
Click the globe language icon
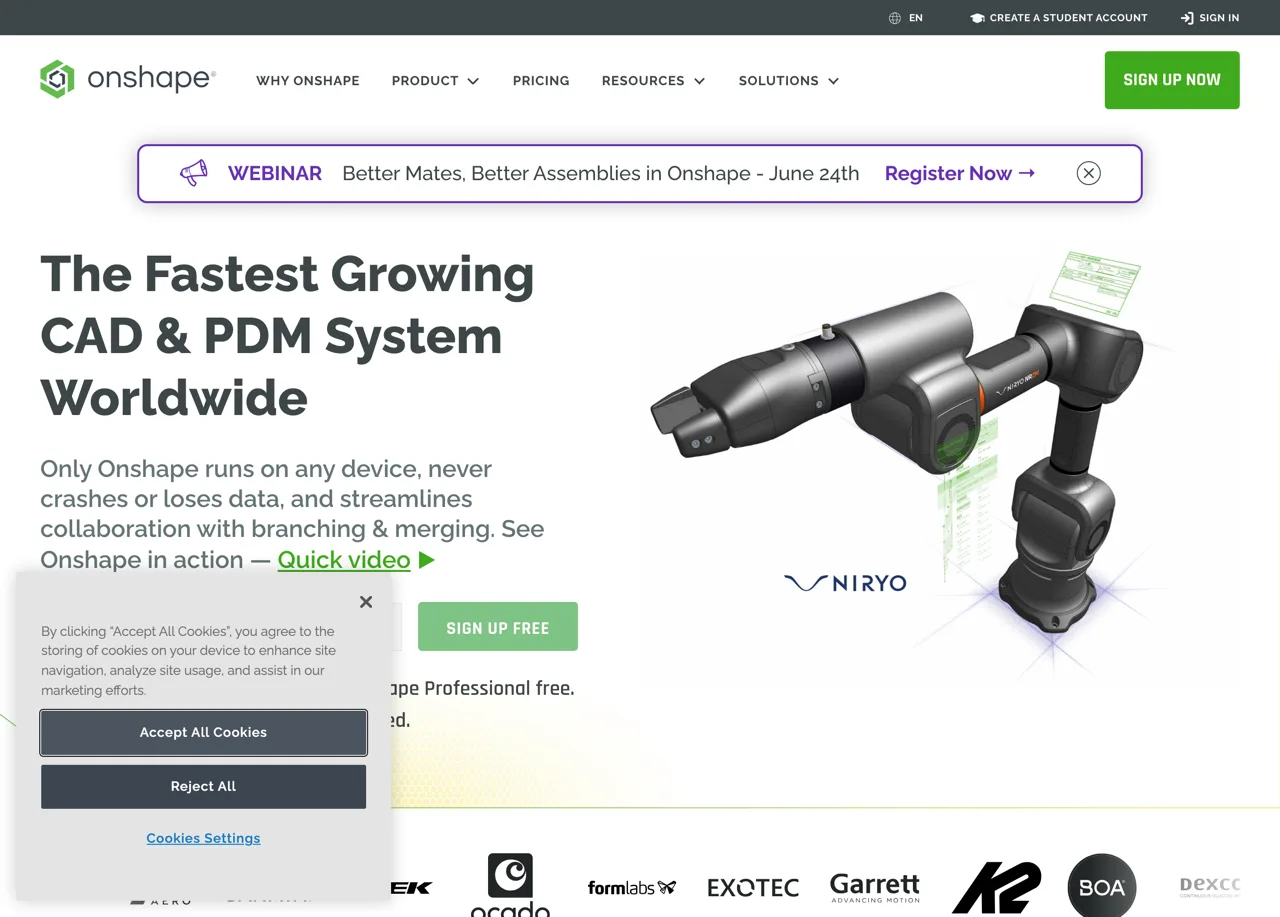point(895,18)
